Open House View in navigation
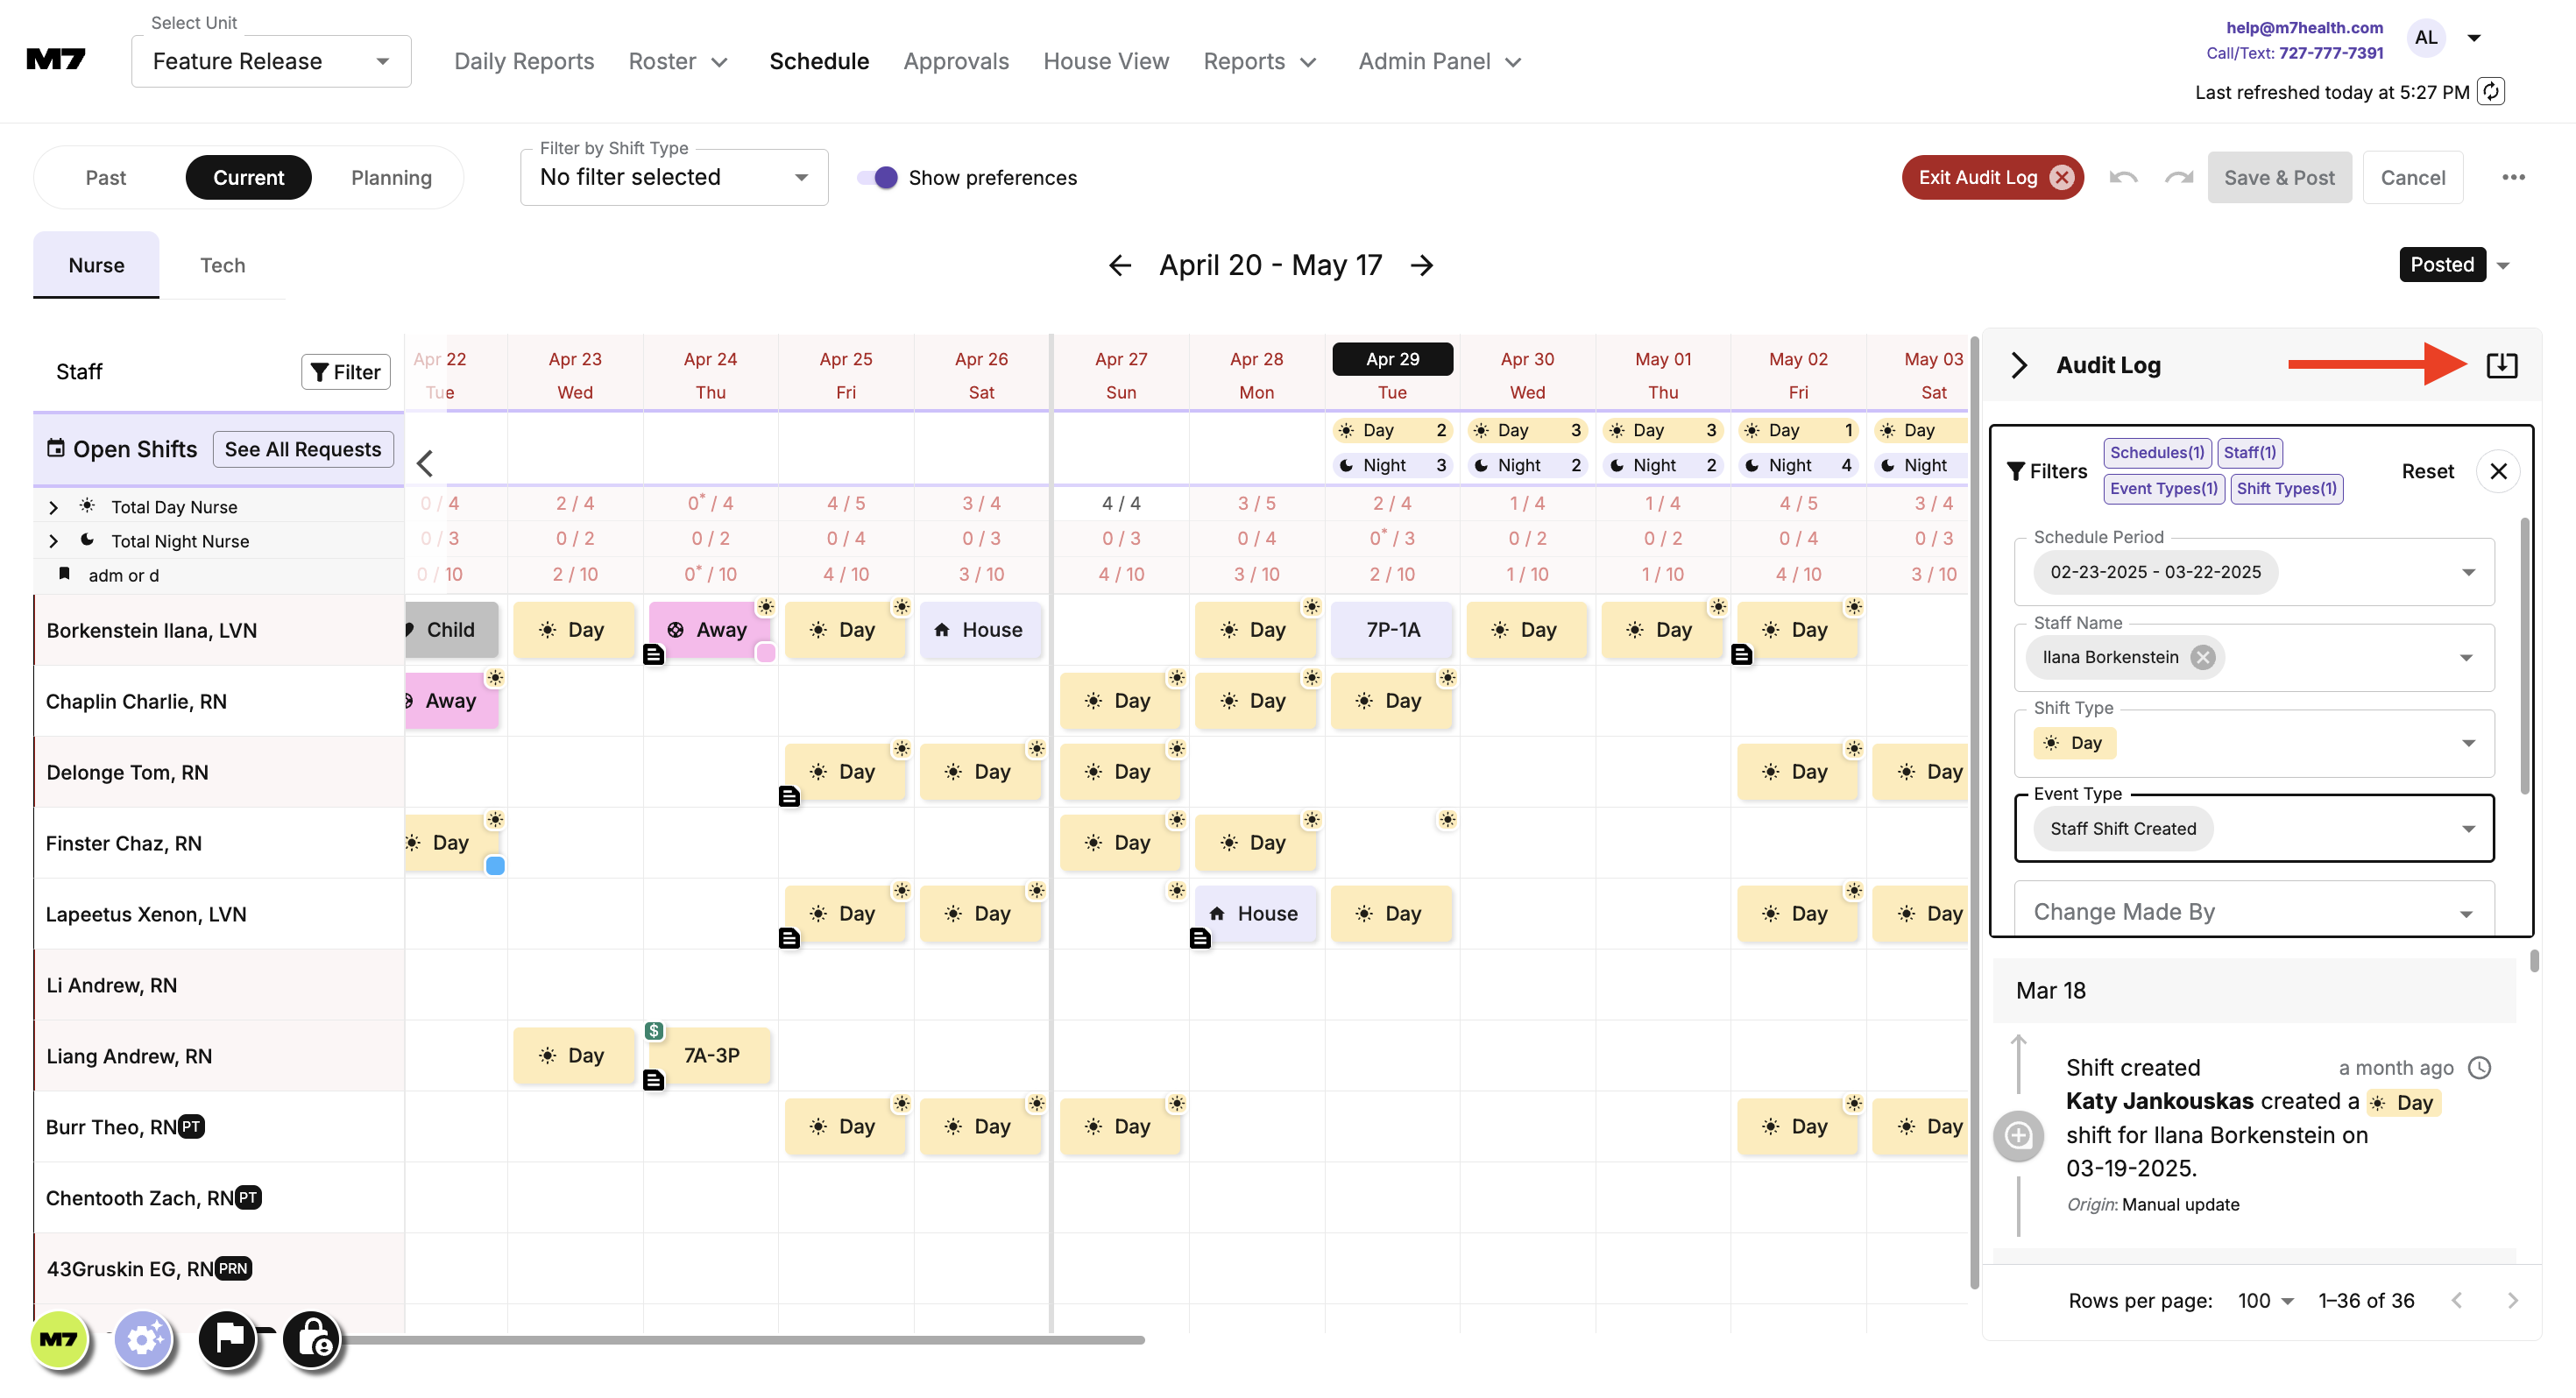 (1105, 61)
